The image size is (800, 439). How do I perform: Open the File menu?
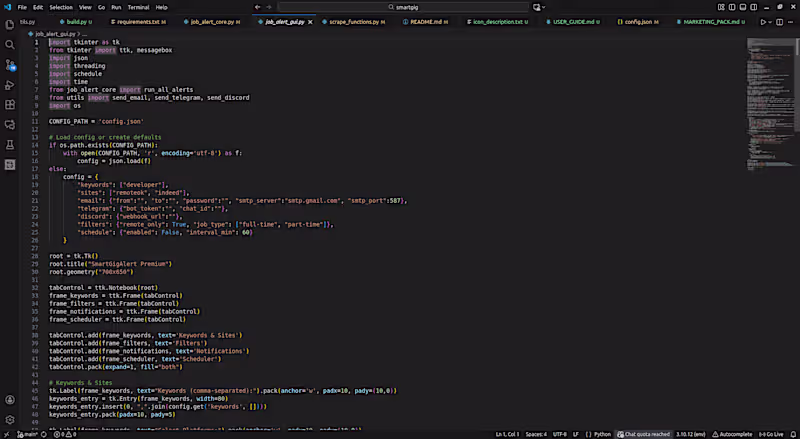point(22,7)
